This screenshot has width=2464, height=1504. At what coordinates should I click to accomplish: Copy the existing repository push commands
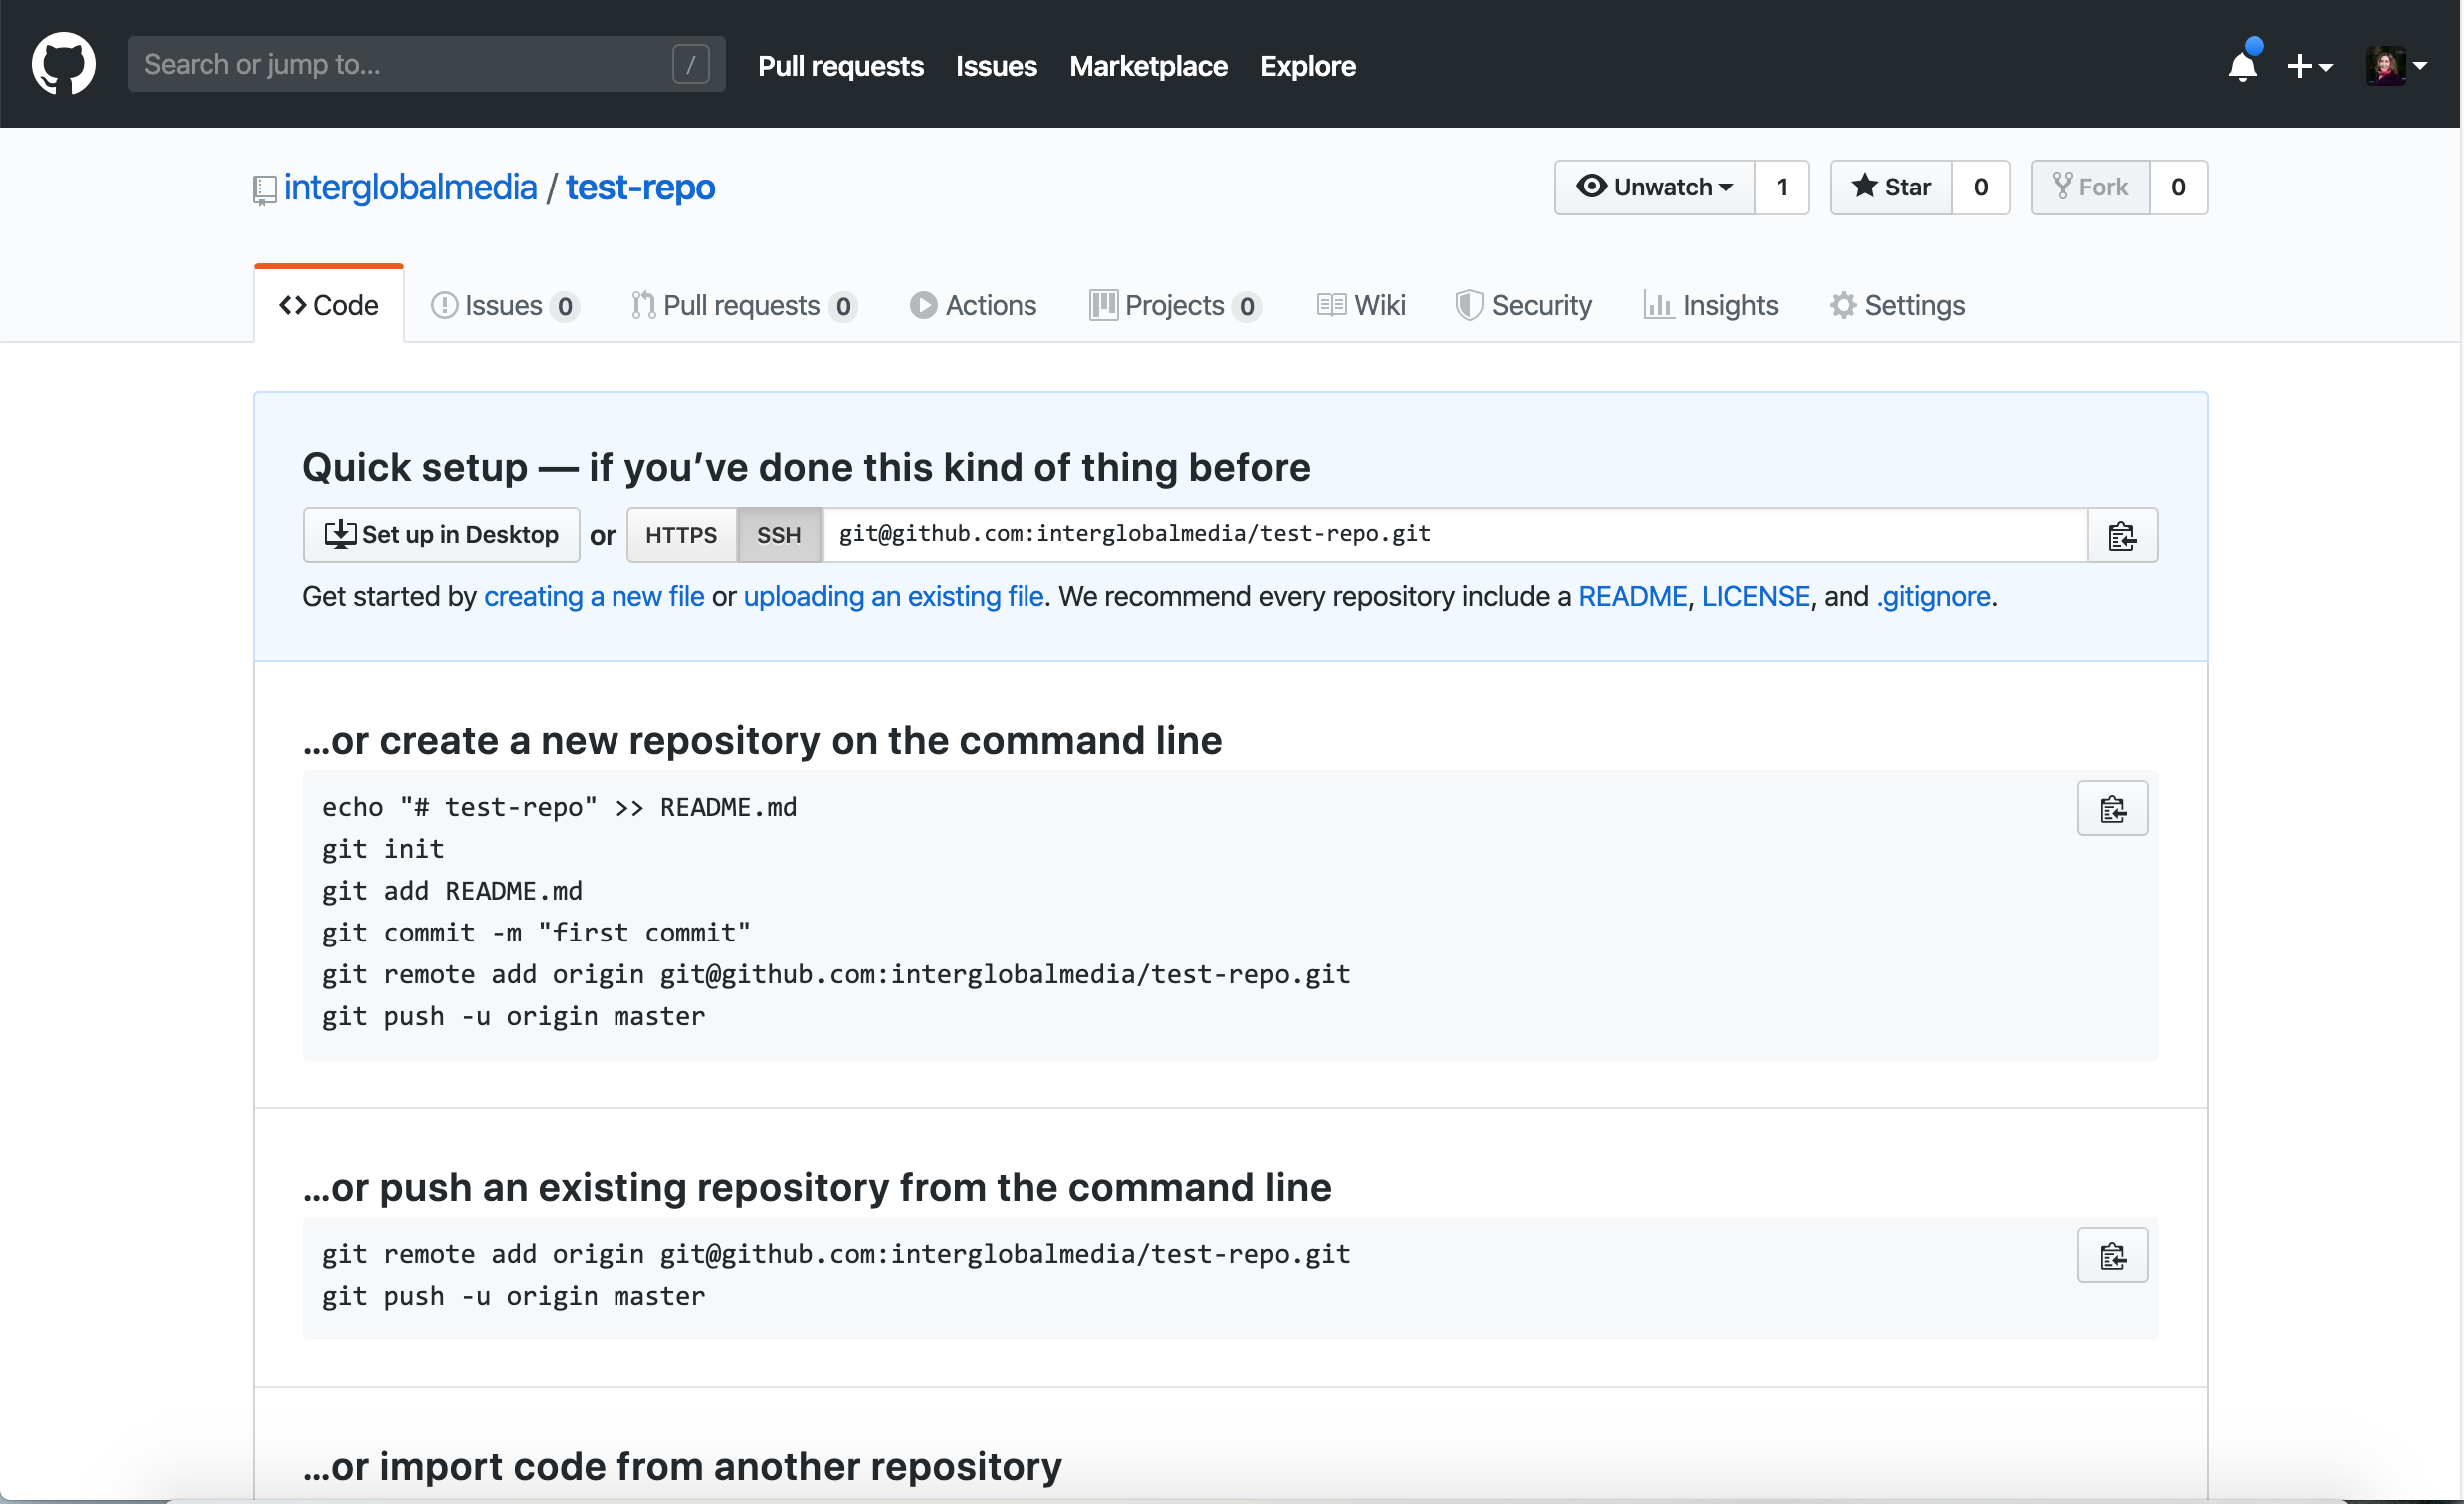(x=2112, y=1255)
